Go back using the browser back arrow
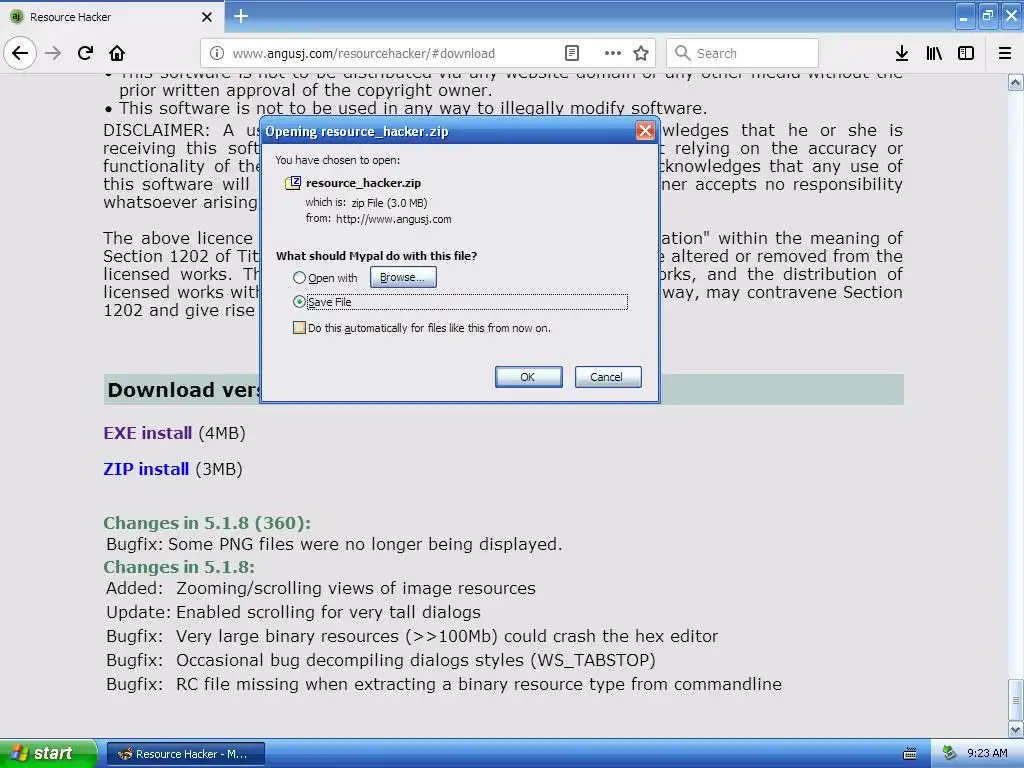This screenshot has height=768, width=1024. (20, 53)
